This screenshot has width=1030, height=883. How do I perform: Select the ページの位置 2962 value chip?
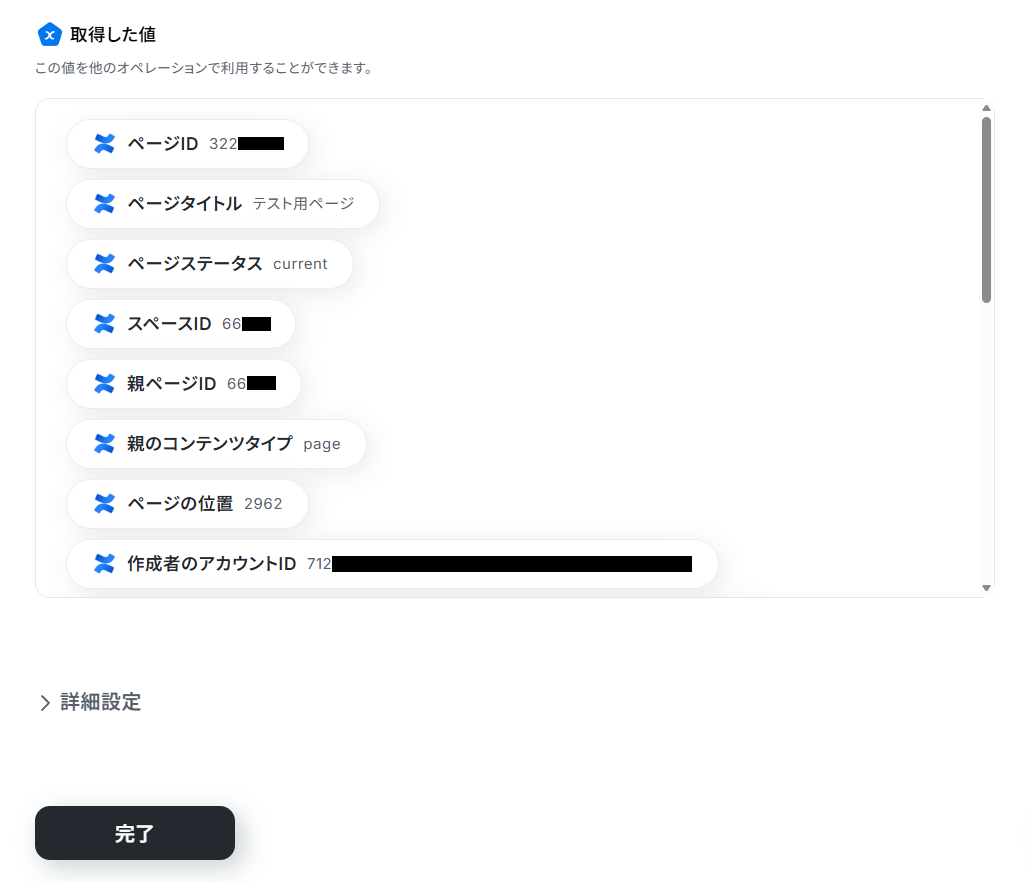tap(187, 503)
